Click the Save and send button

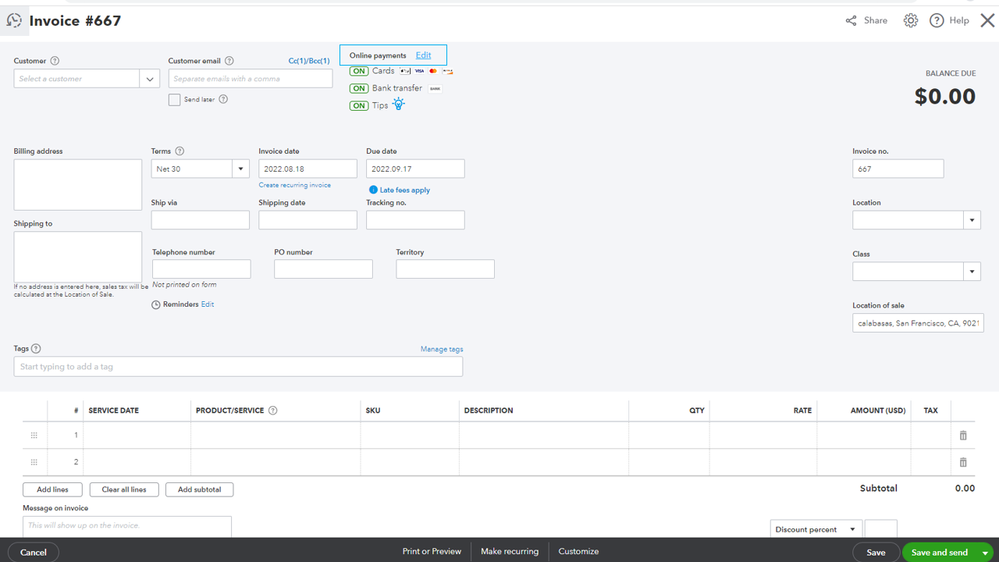click(939, 552)
